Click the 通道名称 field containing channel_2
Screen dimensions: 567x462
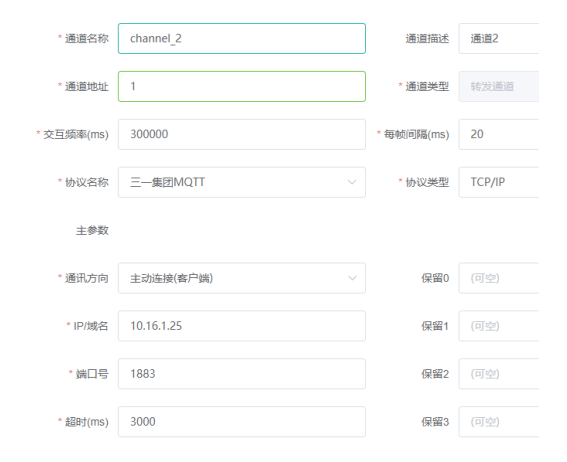pyautogui.click(x=242, y=38)
